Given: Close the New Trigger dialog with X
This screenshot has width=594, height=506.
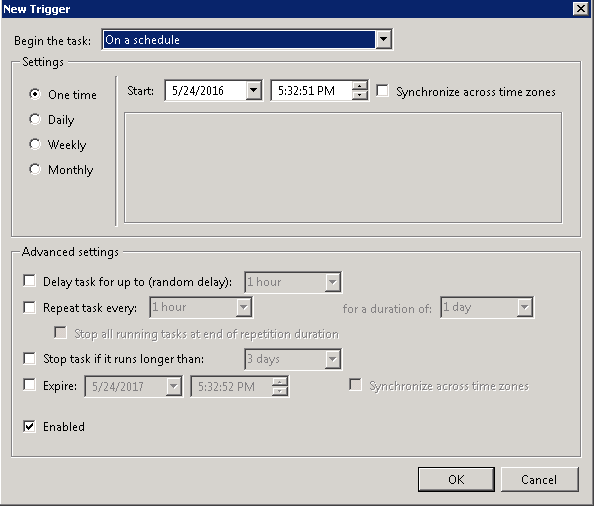Looking at the screenshot, I should coord(581,8).
